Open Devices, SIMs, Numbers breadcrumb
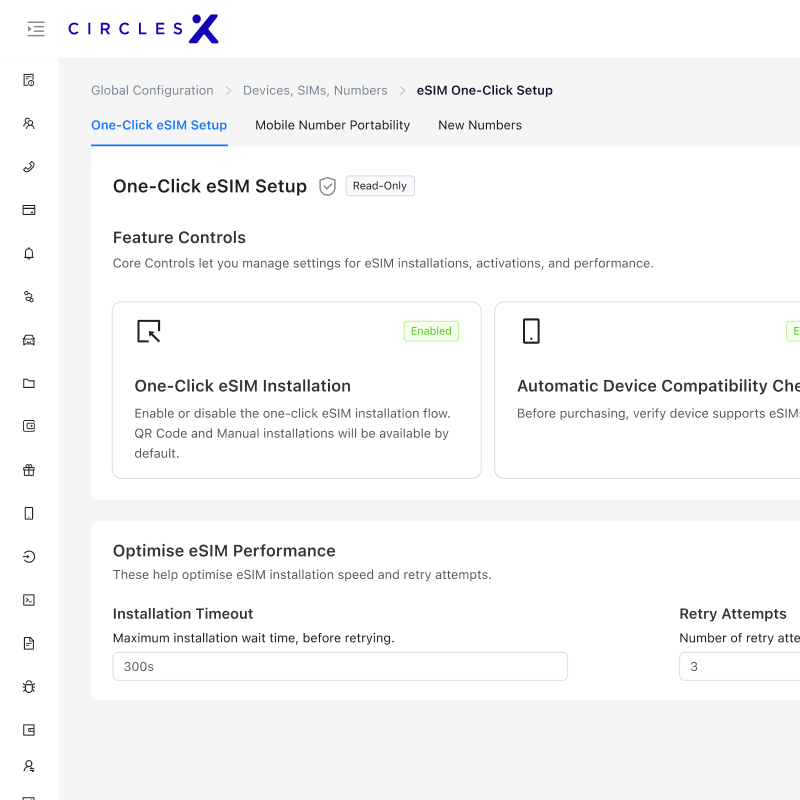This screenshot has height=800, width=800. coord(315,90)
